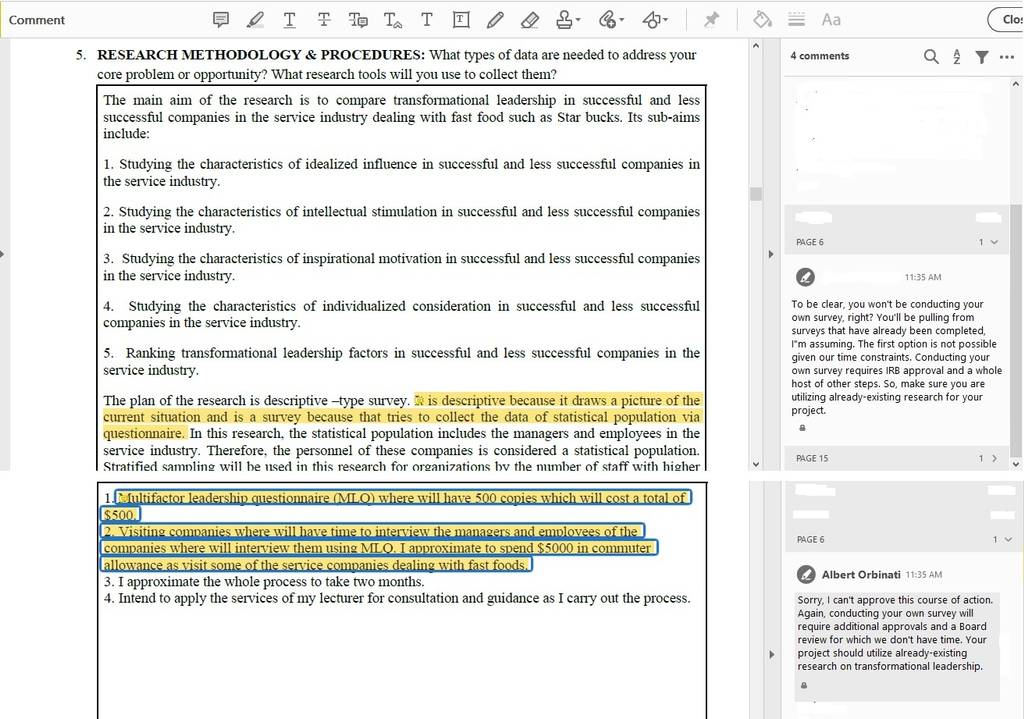The height and width of the screenshot is (719, 1024).
Task: Select the sticky note comment tool
Action: point(221,20)
